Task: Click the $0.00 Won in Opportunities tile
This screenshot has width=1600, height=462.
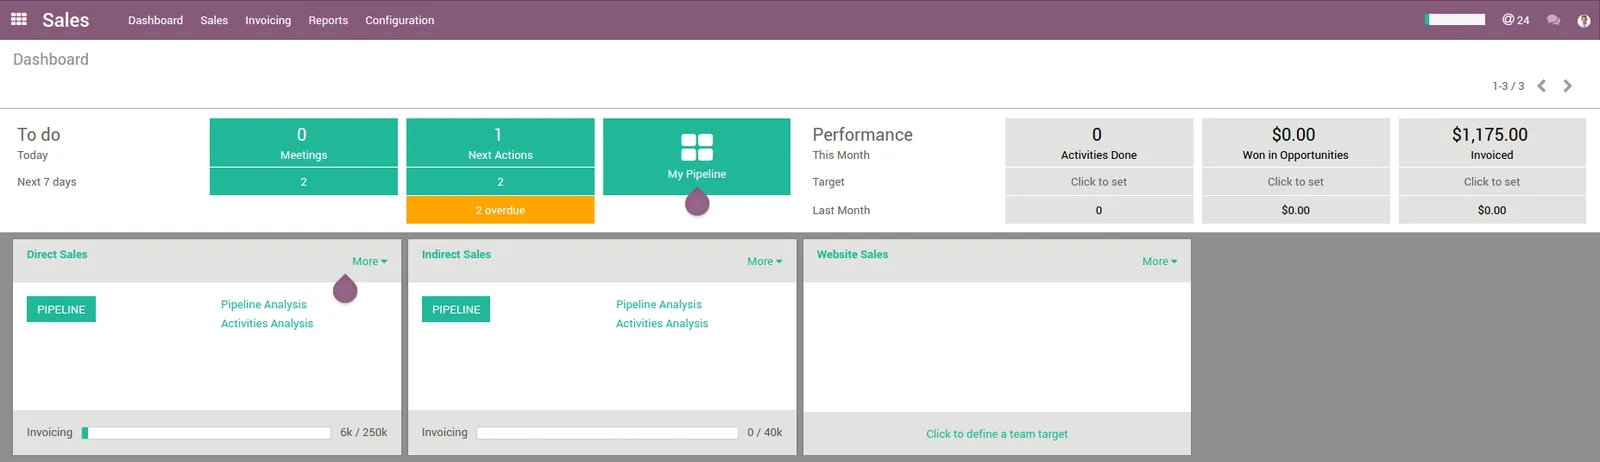Action: pyautogui.click(x=1295, y=142)
